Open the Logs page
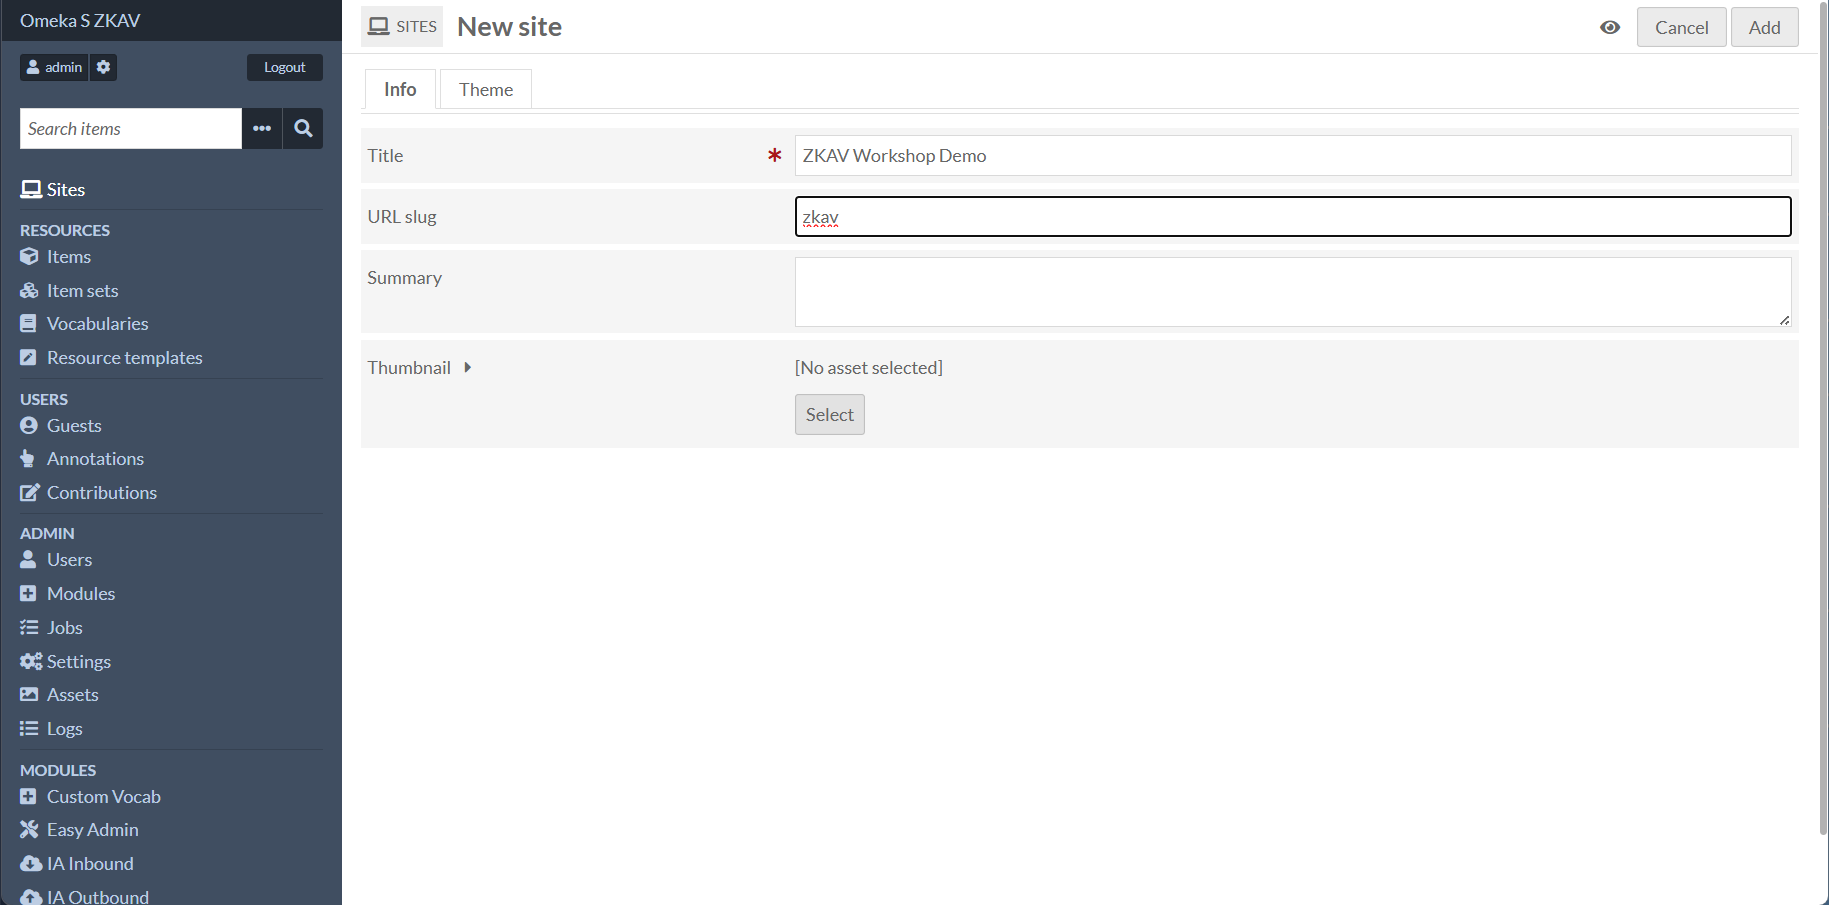 (x=65, y=729)
